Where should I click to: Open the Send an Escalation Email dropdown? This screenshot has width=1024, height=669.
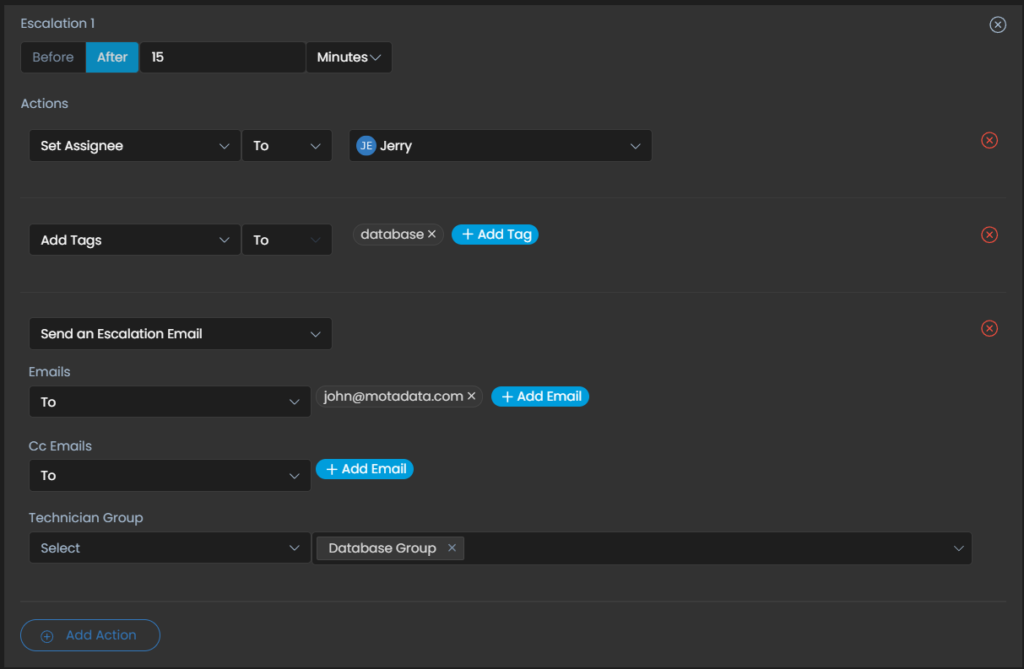[180, 334]
